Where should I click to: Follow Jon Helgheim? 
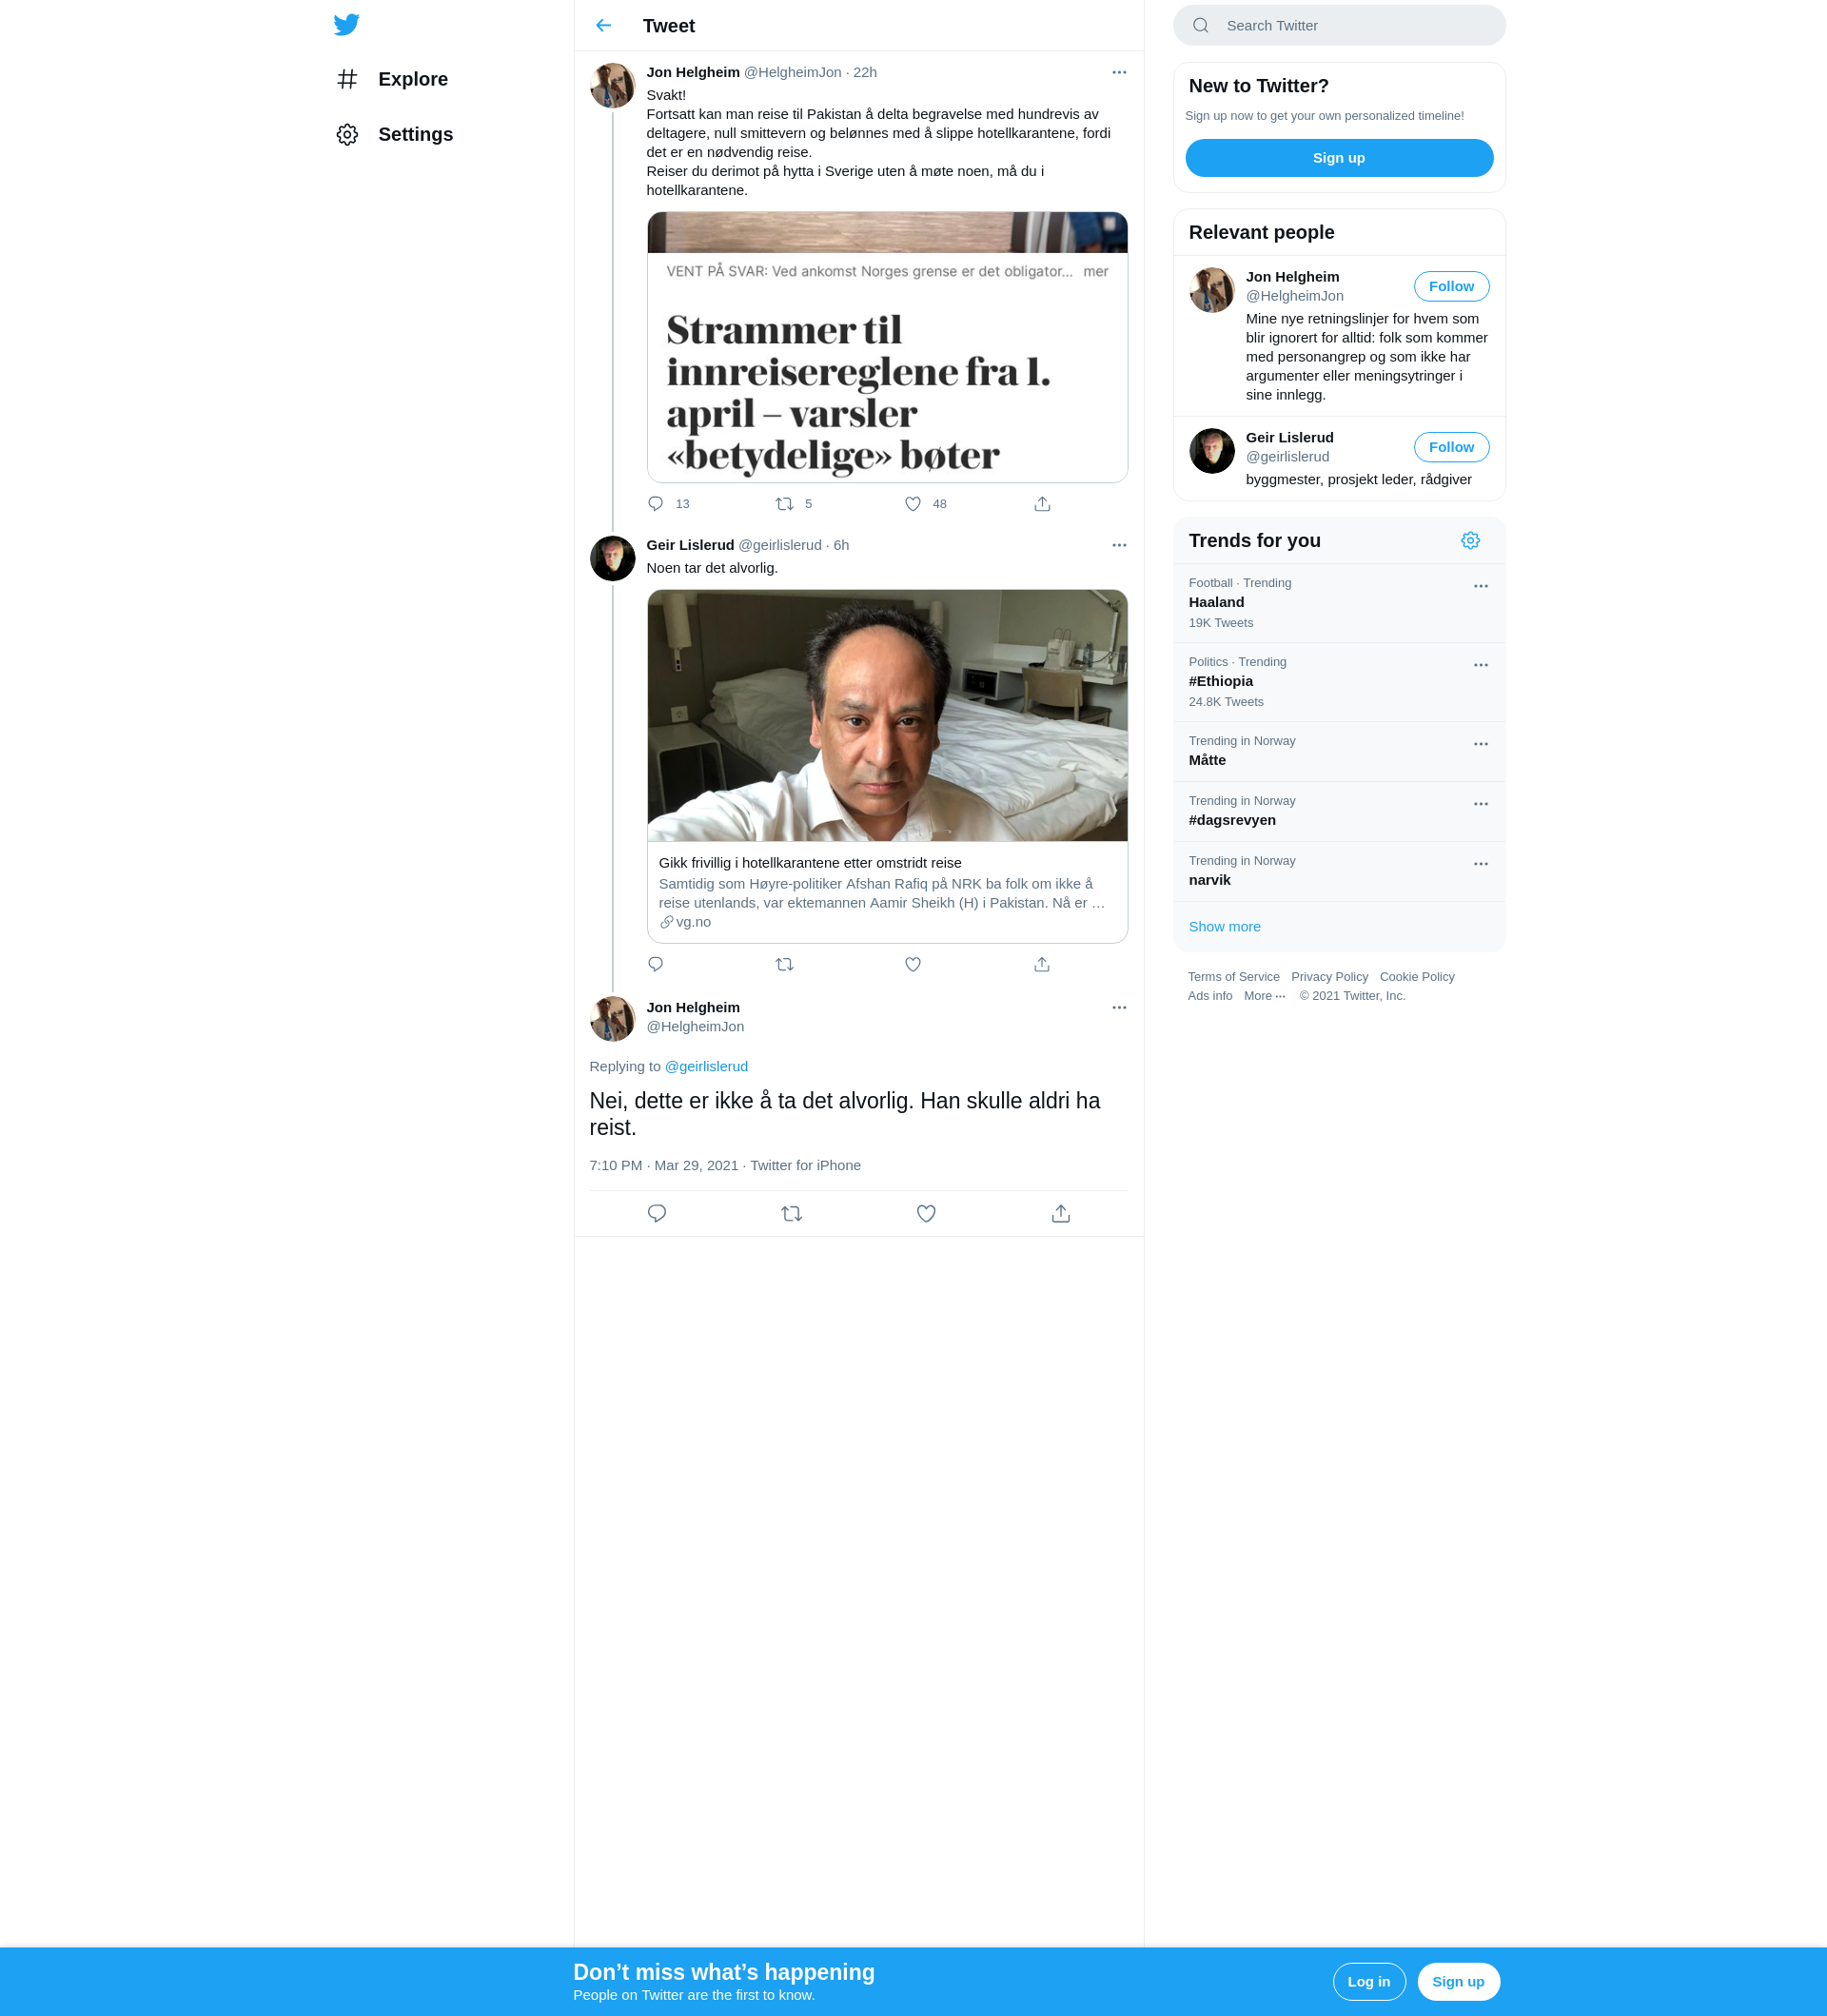coord(1451,286)
